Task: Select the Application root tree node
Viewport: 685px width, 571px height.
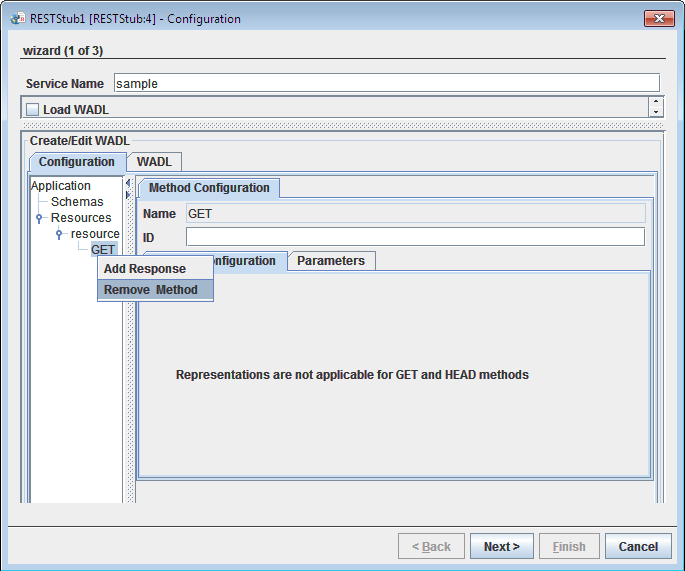Action: 61,186
